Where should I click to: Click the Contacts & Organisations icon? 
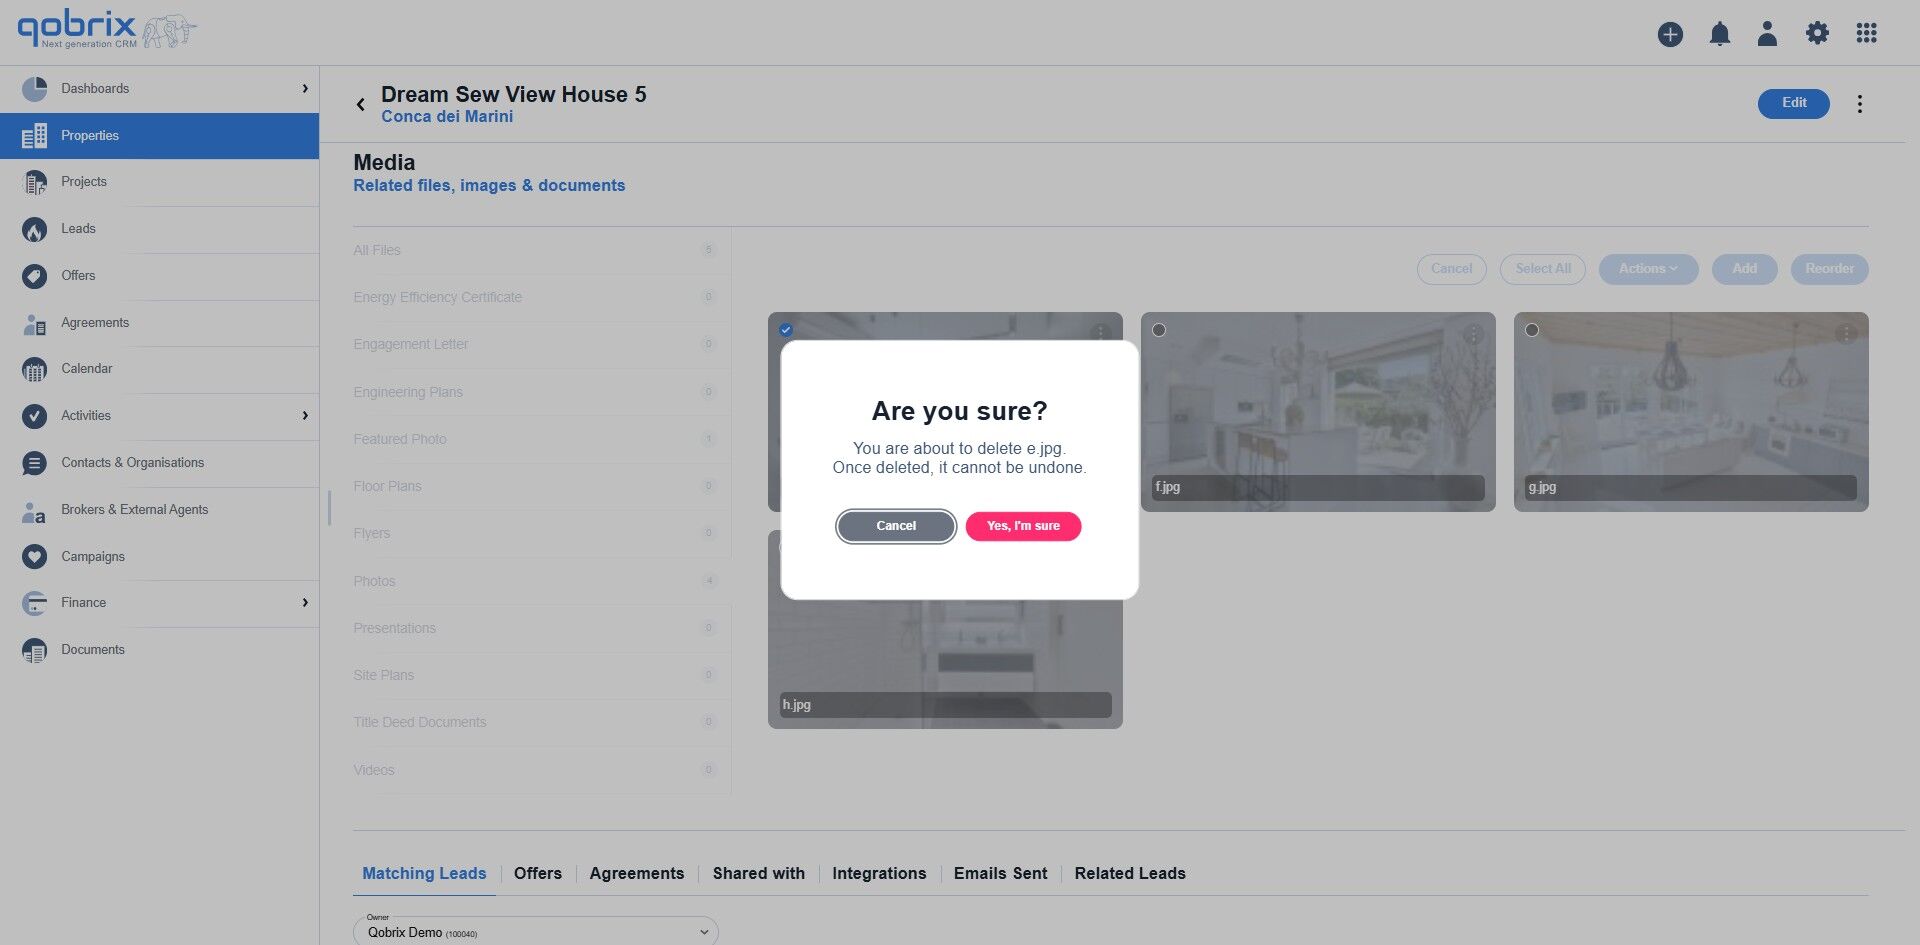(x=34, y=463)
